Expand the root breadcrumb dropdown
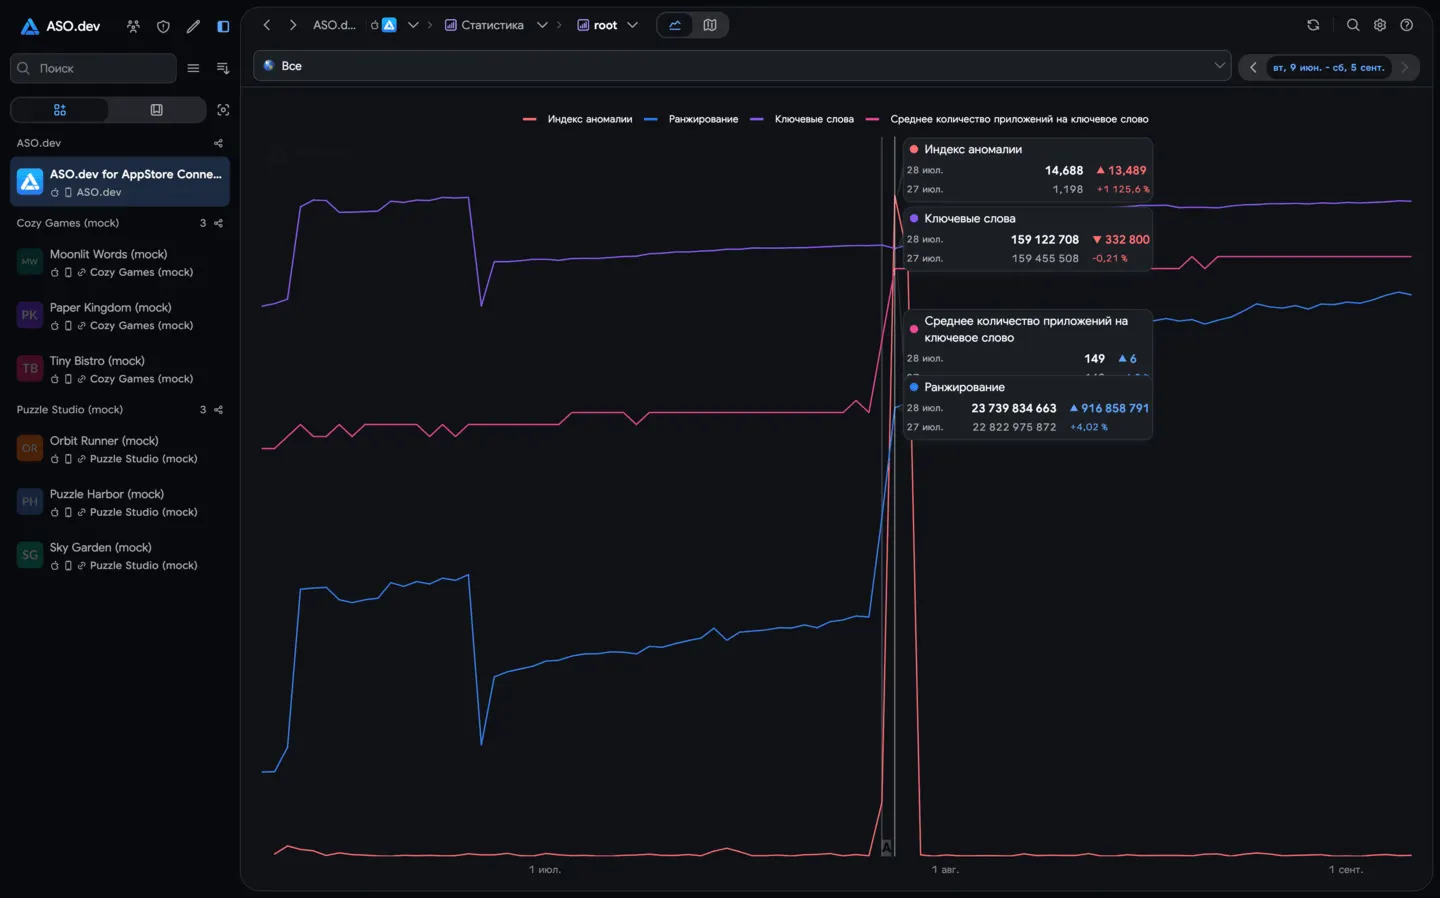Viewport: 1440px width, 898px height. [x=632, y=25]
